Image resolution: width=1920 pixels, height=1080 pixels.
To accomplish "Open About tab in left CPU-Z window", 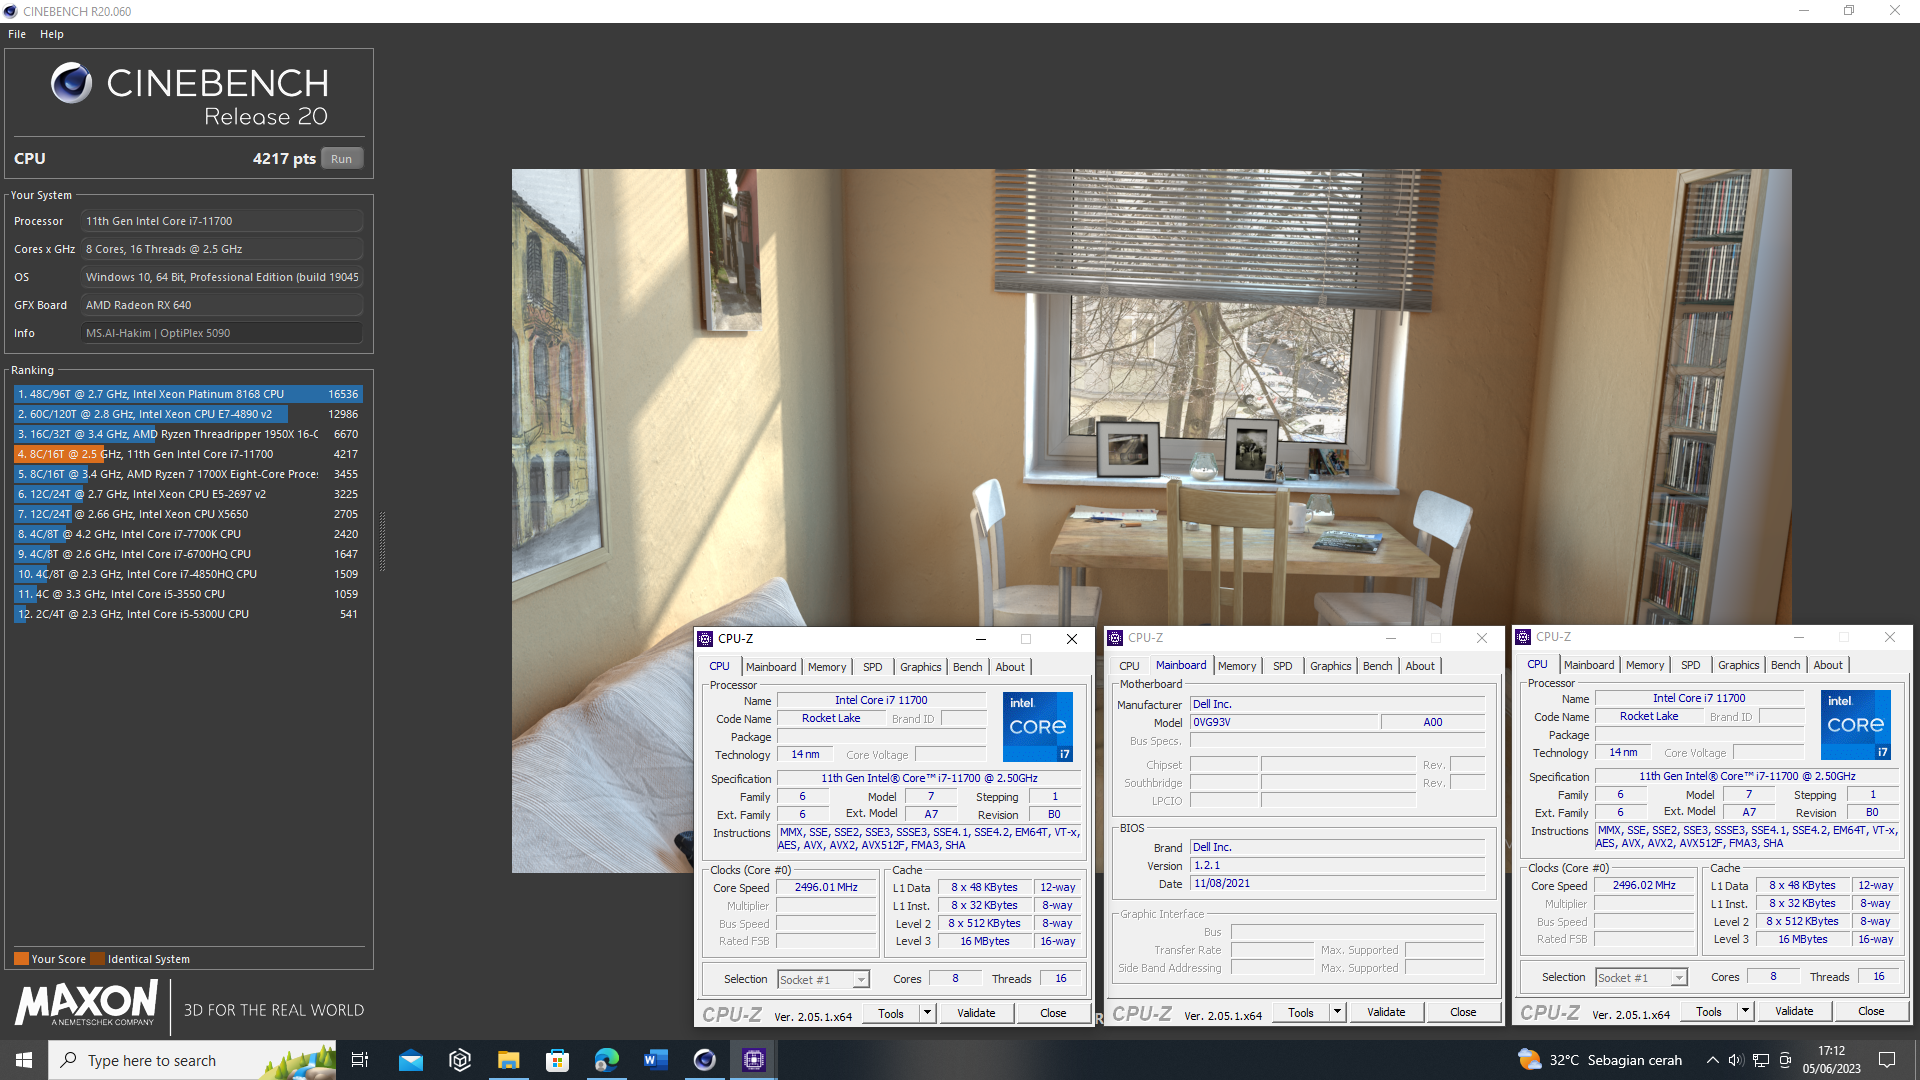I will coord(1010,667).
